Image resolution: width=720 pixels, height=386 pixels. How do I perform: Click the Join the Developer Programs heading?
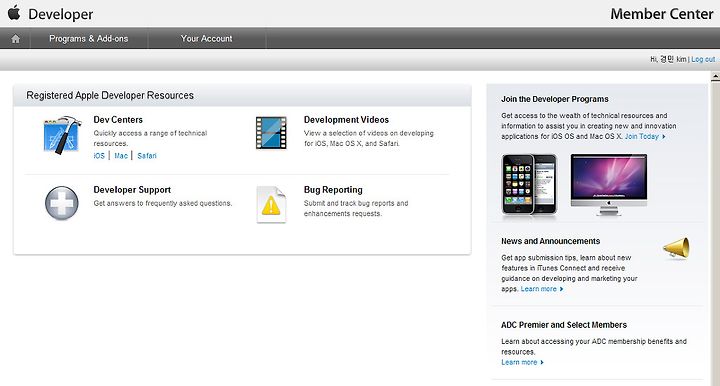555,99
